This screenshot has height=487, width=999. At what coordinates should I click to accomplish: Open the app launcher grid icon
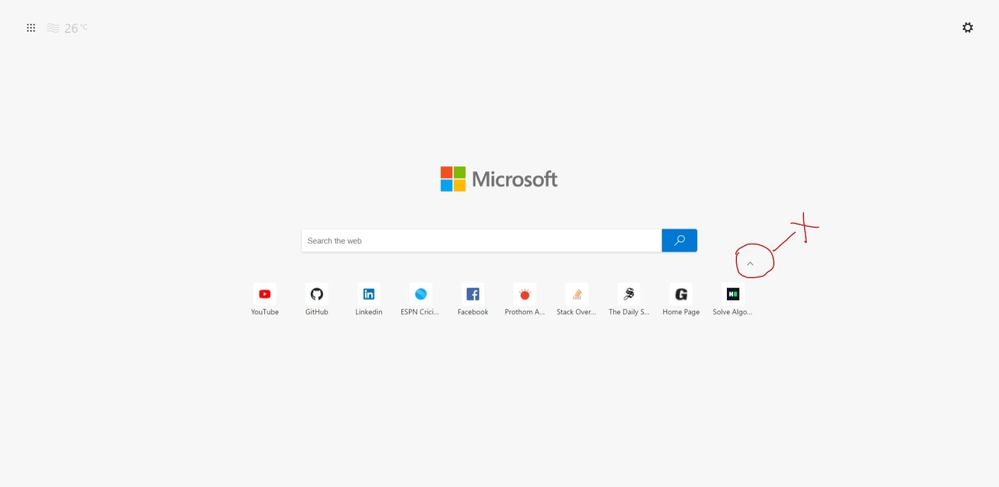pyautogui.click(x=31, y=28)
